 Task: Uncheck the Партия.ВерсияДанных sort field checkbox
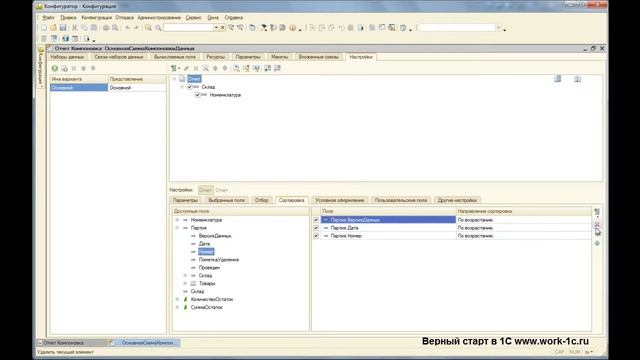coord(316,220)
